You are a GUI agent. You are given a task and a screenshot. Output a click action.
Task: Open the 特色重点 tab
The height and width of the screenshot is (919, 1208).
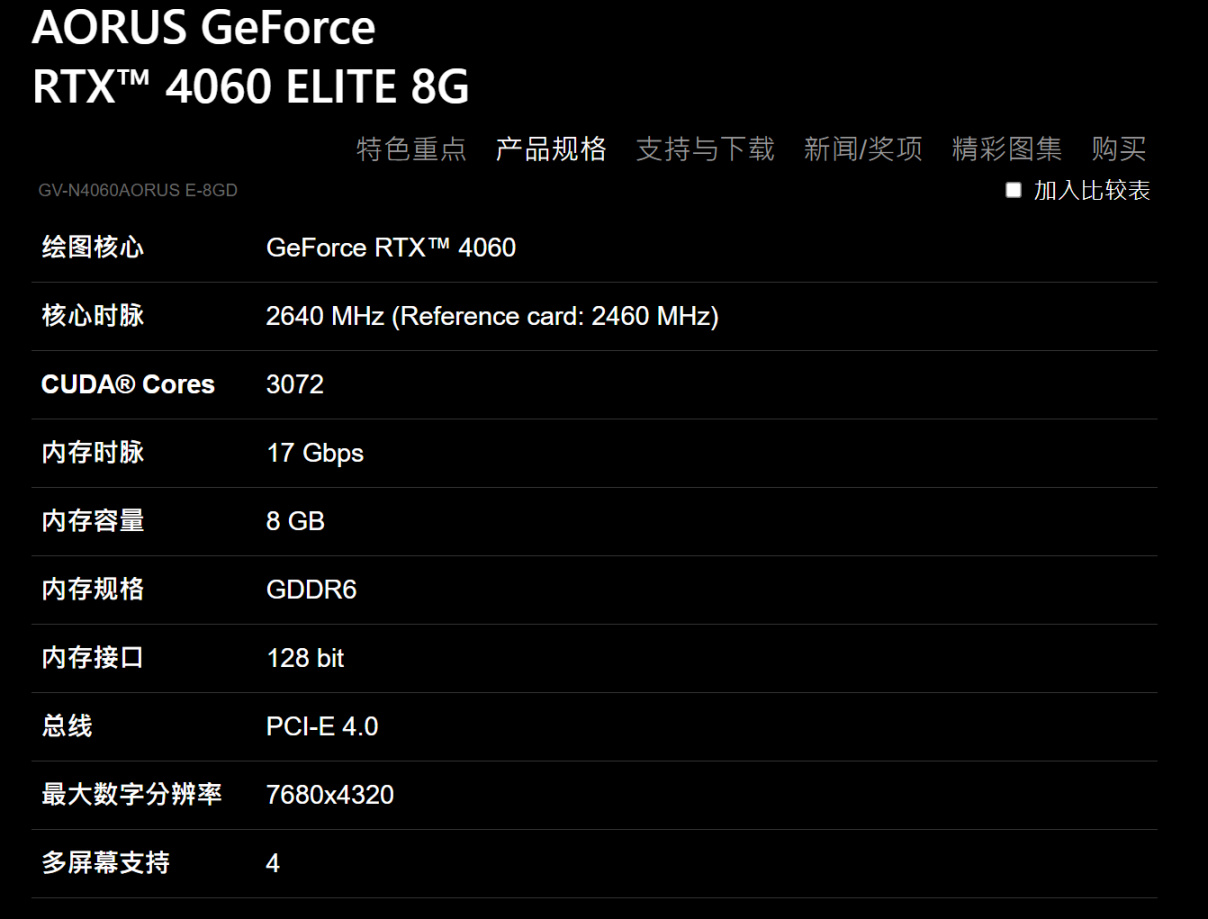(x=411, y=150)
